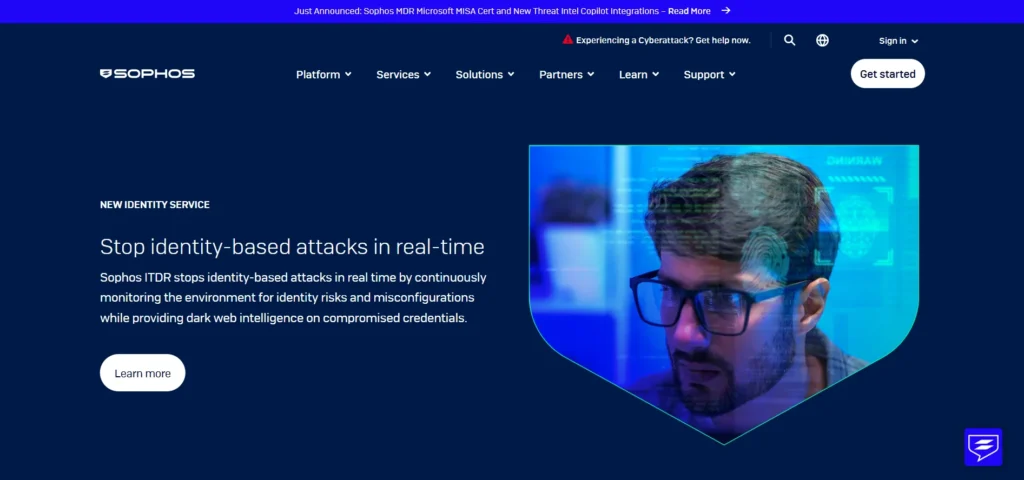Viewport: 1024px width, 480px height.
Task: Click the 'NEW IDENTITY SERVICE' label
Action: click(155, 204)
